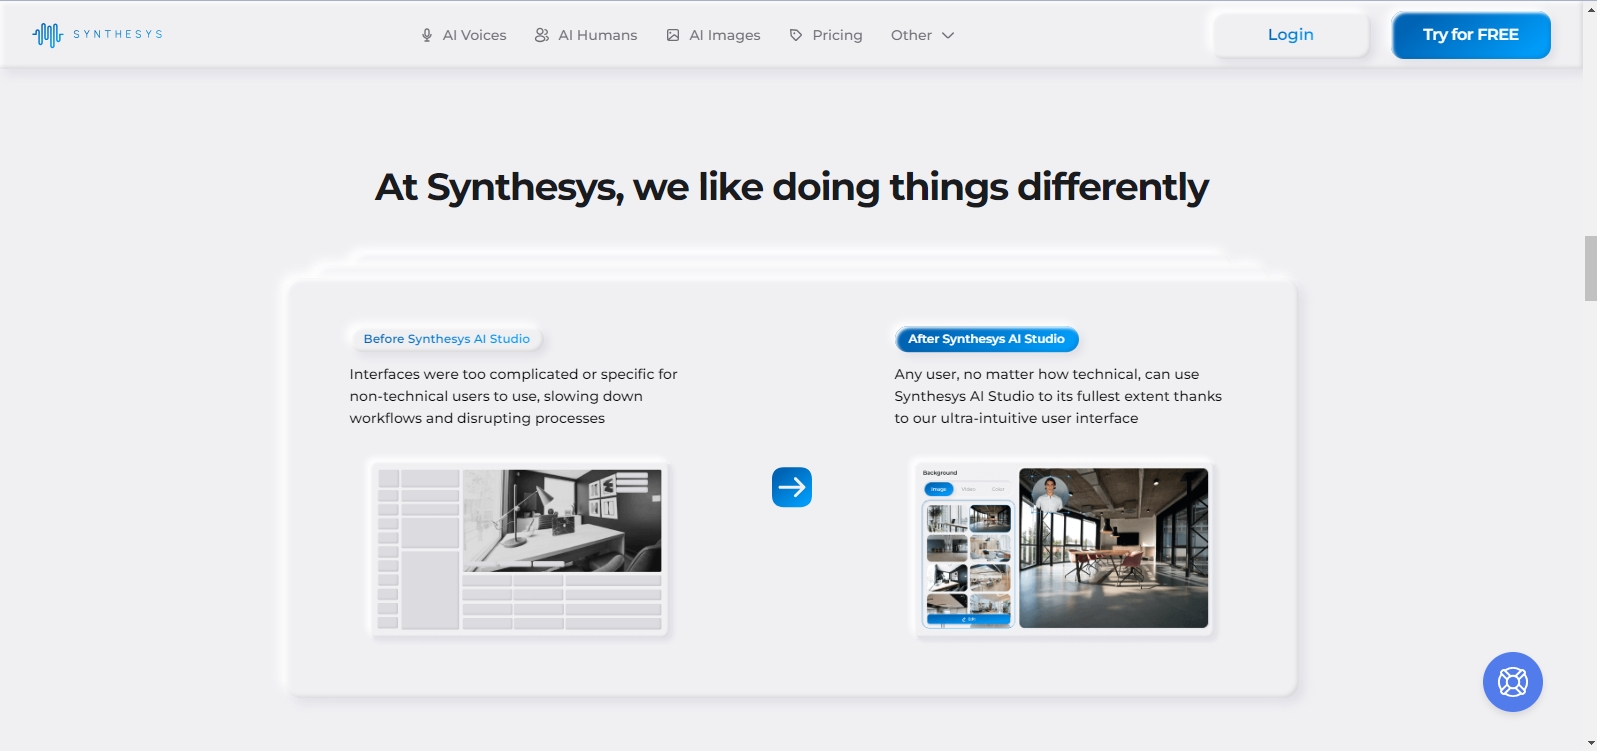The image size is (1597, 751).
Task: Open the AI Voices menu item
Action: (x=464, y=35)
